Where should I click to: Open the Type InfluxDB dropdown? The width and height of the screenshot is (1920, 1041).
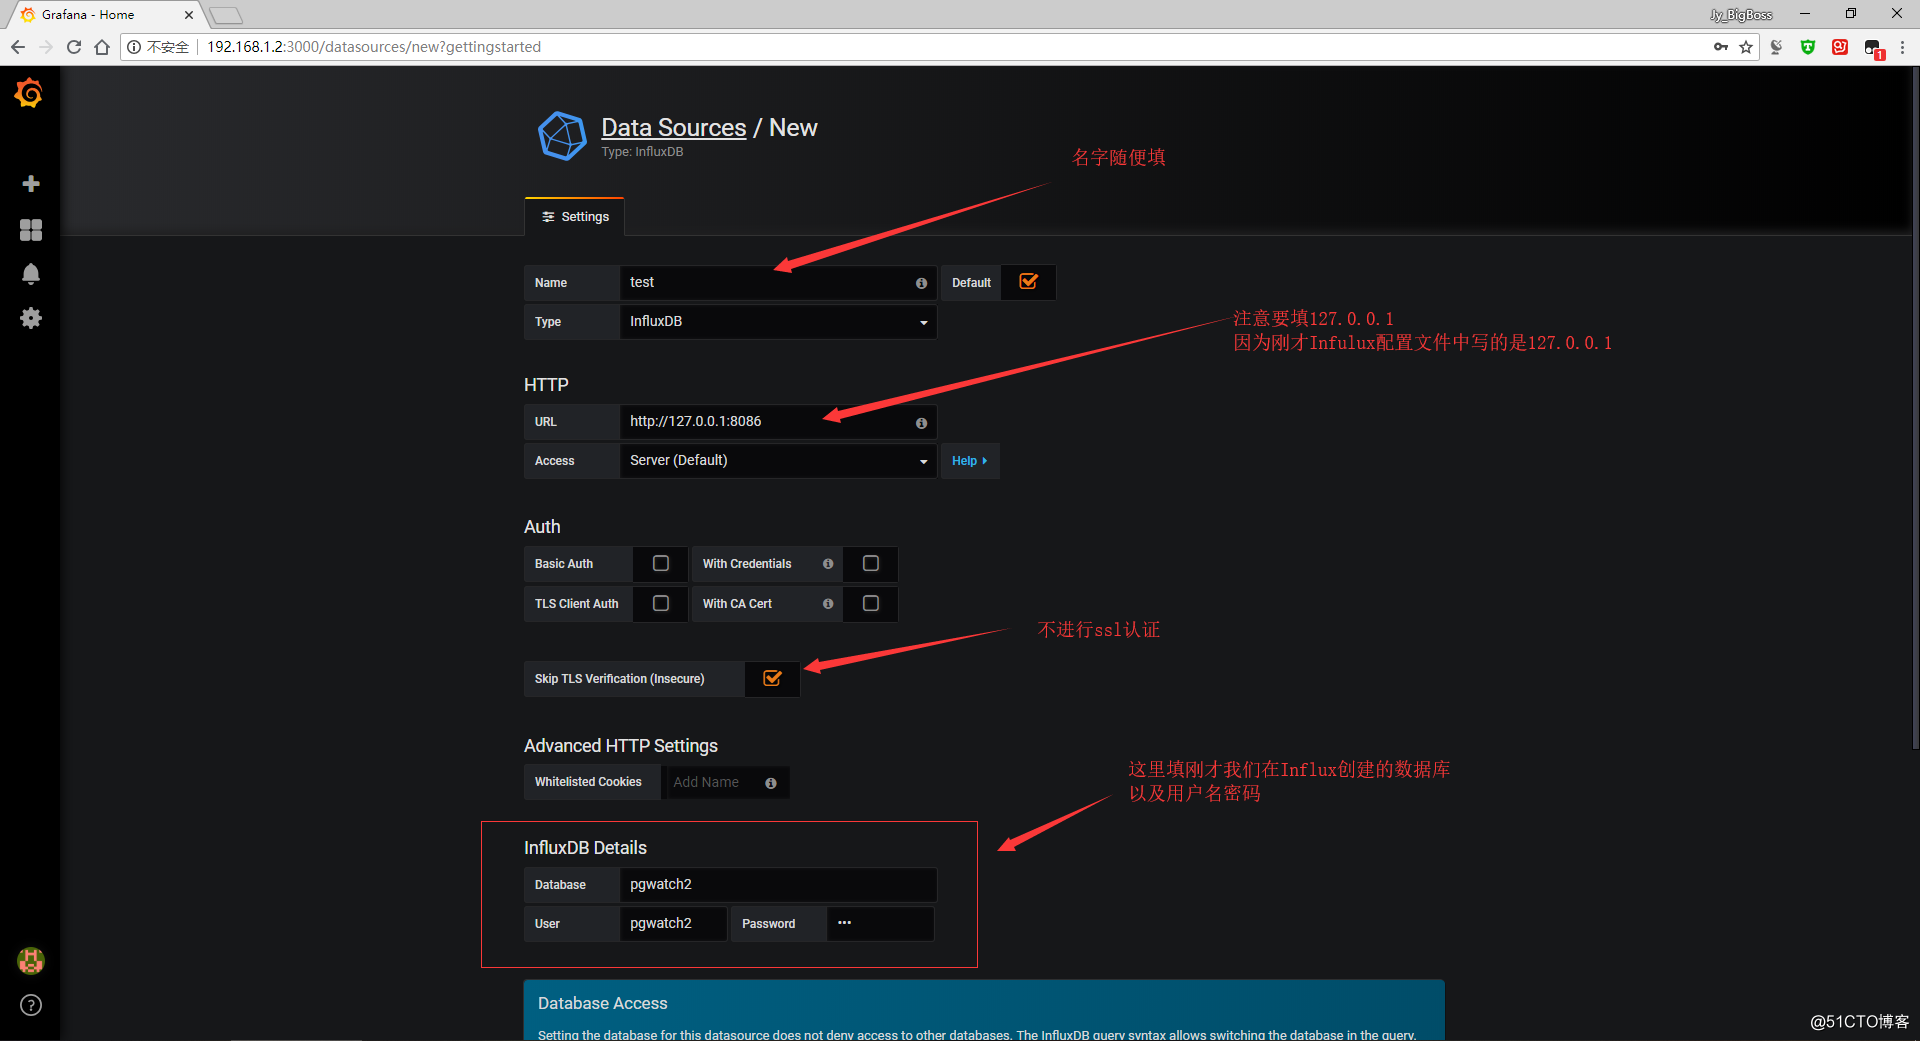[x=778, y=322]
